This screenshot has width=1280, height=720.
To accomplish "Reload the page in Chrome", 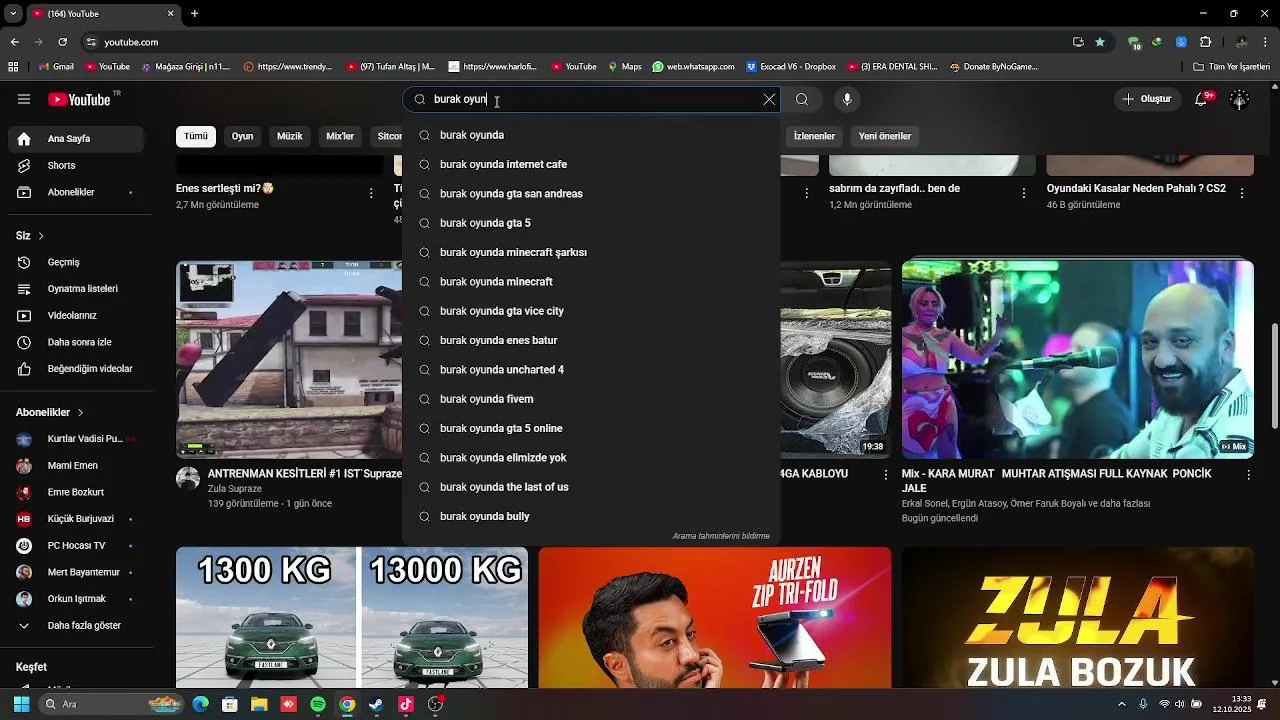I will click(x=62, y=42).
